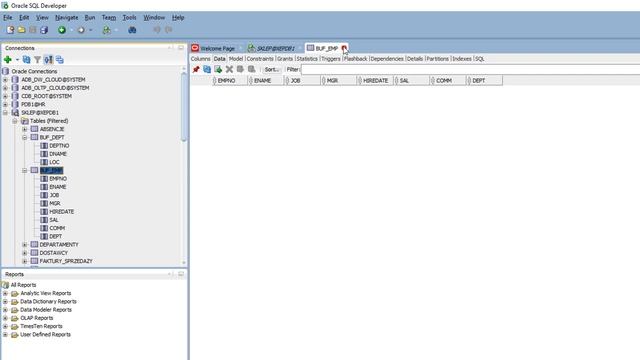The image size is (640, 360).
Task: Select the DNAME column under BUF_DEPT
Action: [x=58, y=154]
